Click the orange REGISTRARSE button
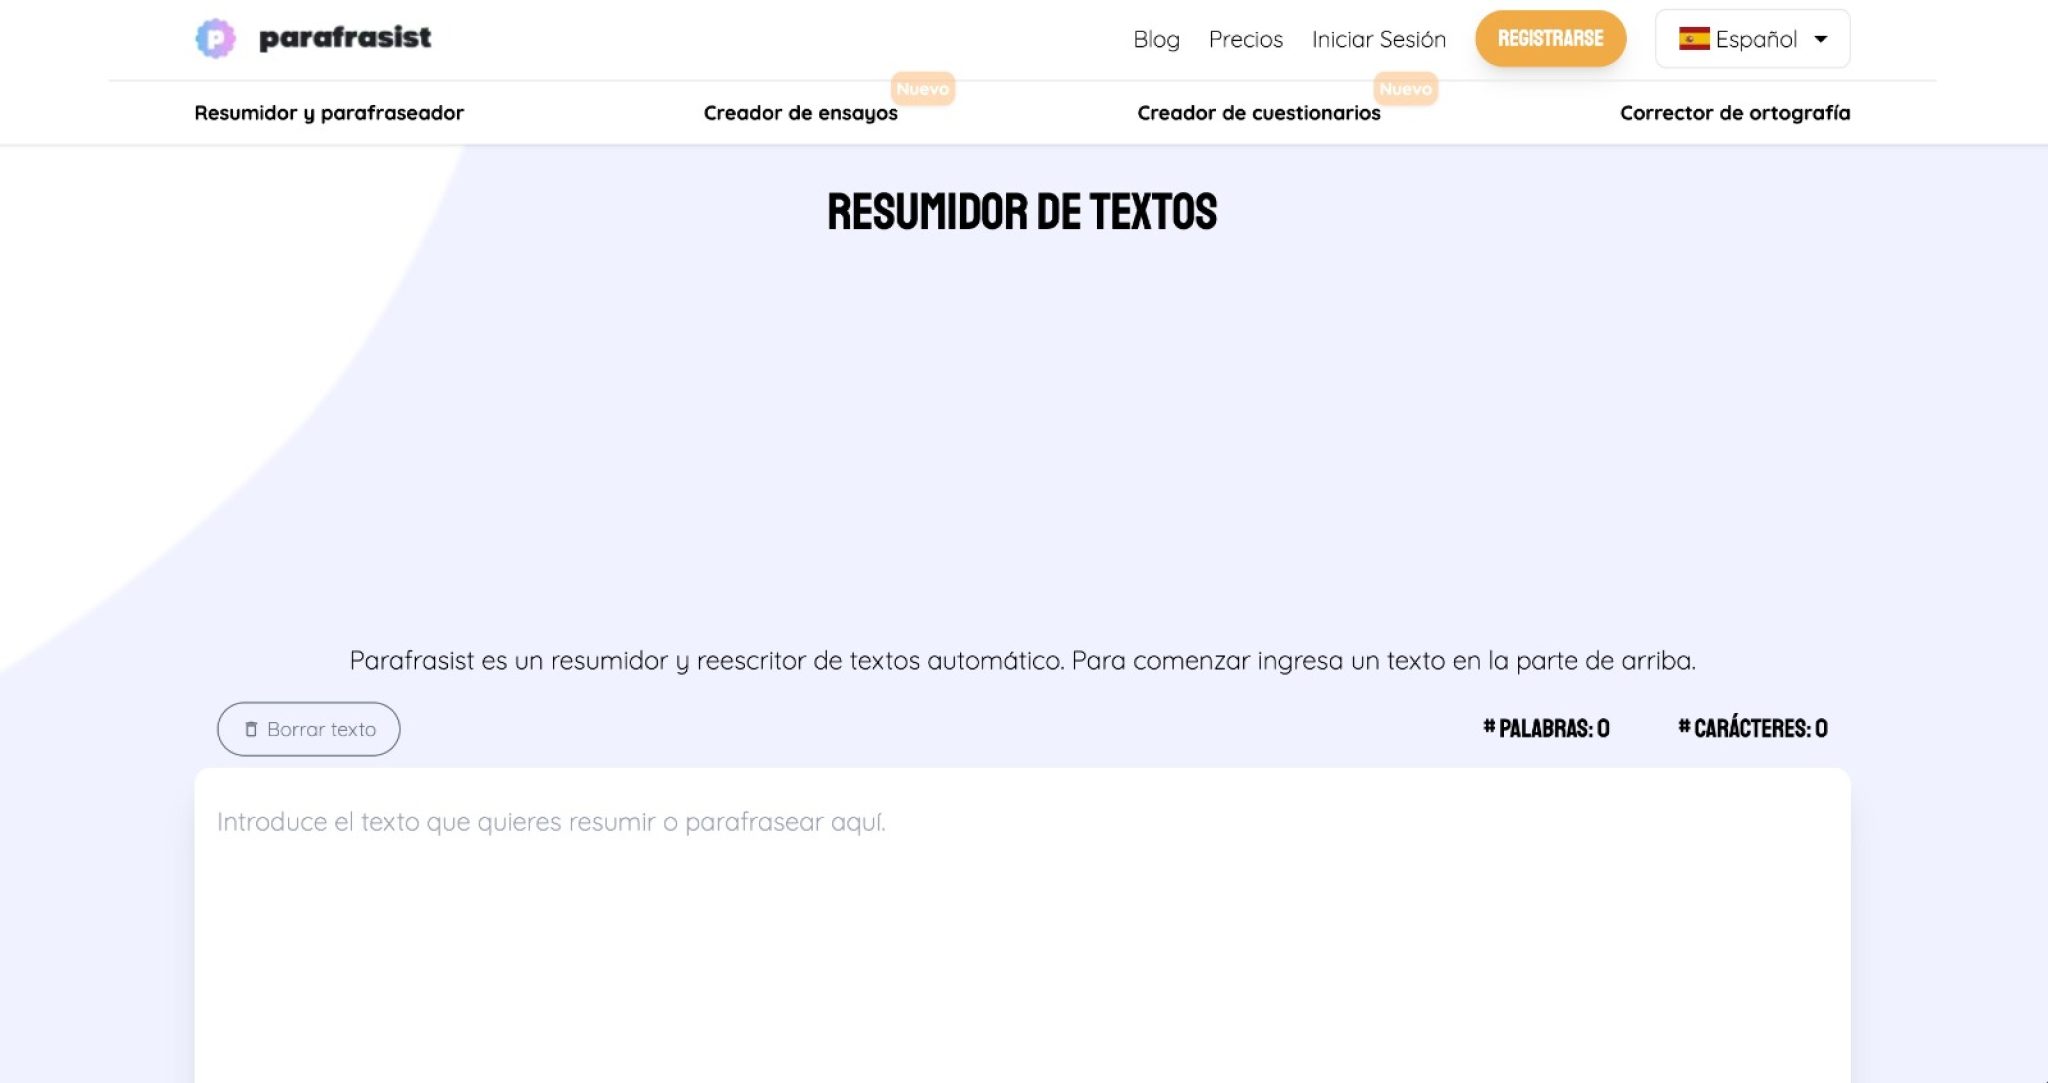2048x1083 pixels. tap(1550, 39)
